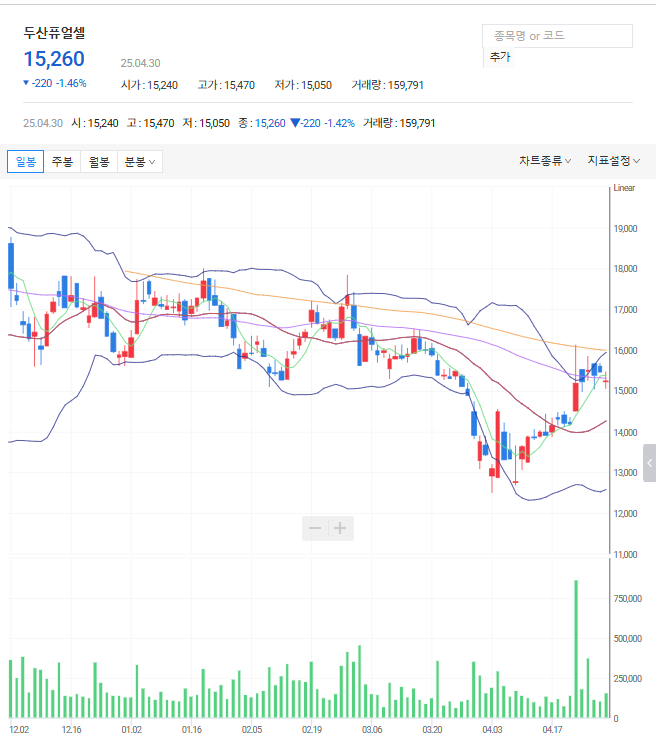Screen dimensions: 661x743
Task: Select the 일봉 daily chart tab
Action: click(26, 163)
